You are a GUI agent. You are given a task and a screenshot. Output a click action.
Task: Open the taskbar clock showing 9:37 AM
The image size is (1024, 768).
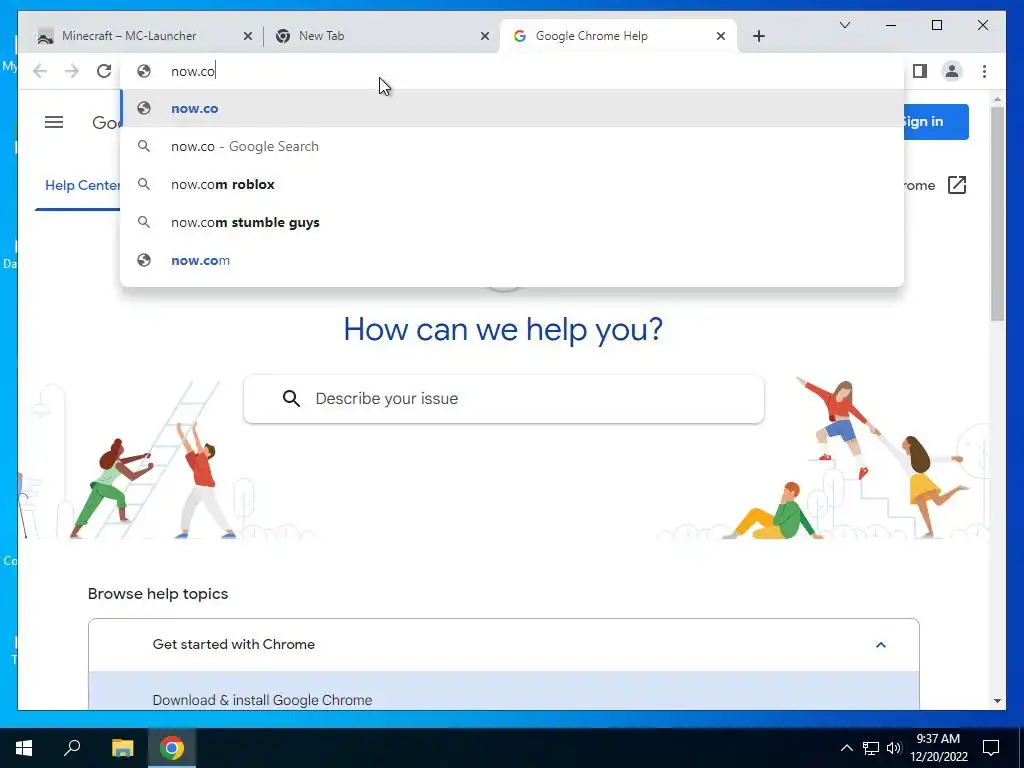point(938,748)
